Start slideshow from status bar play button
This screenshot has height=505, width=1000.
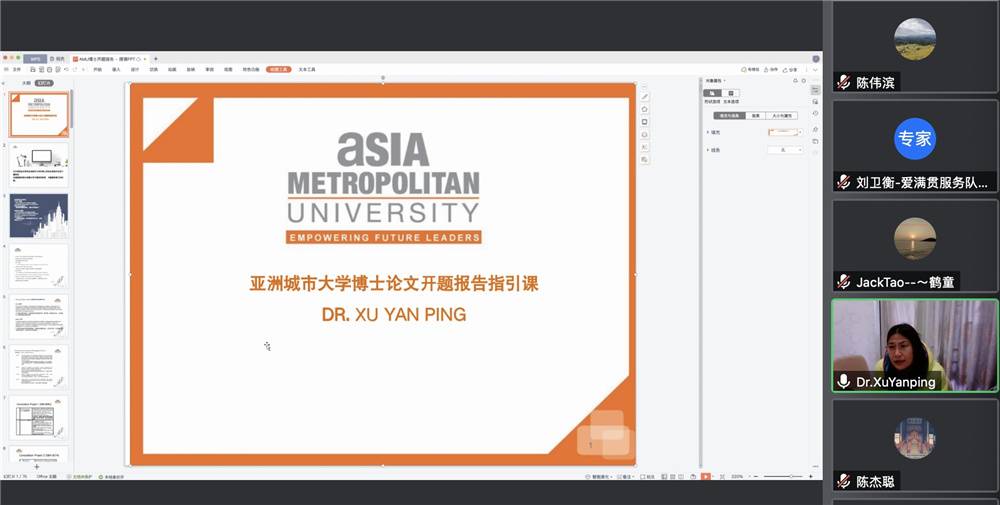[x=705, y=477]
